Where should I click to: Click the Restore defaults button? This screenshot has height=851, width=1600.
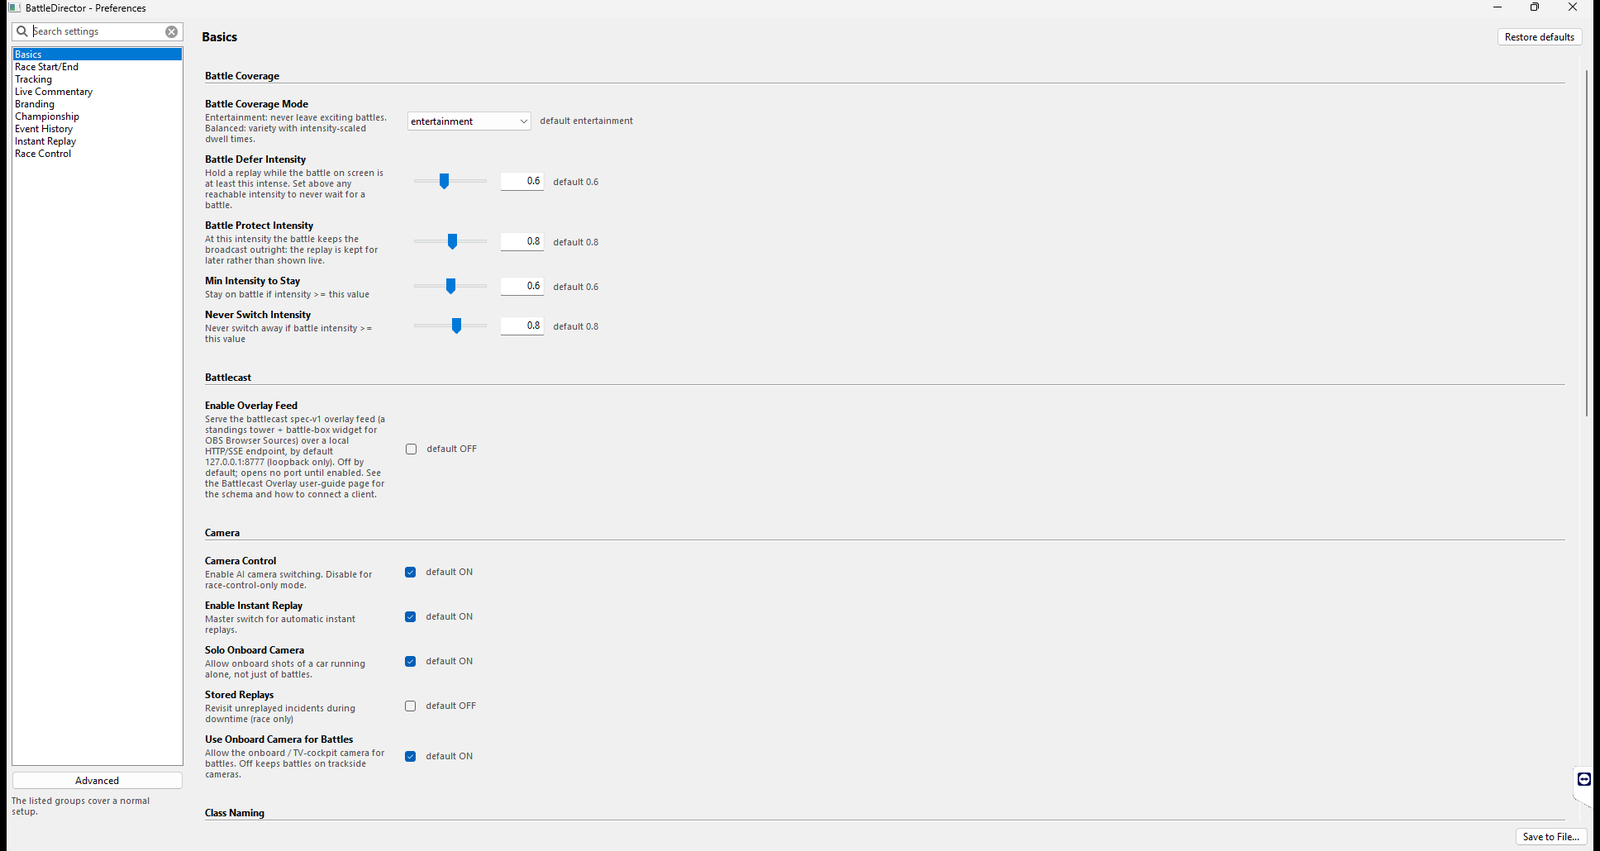point(1539,37)
